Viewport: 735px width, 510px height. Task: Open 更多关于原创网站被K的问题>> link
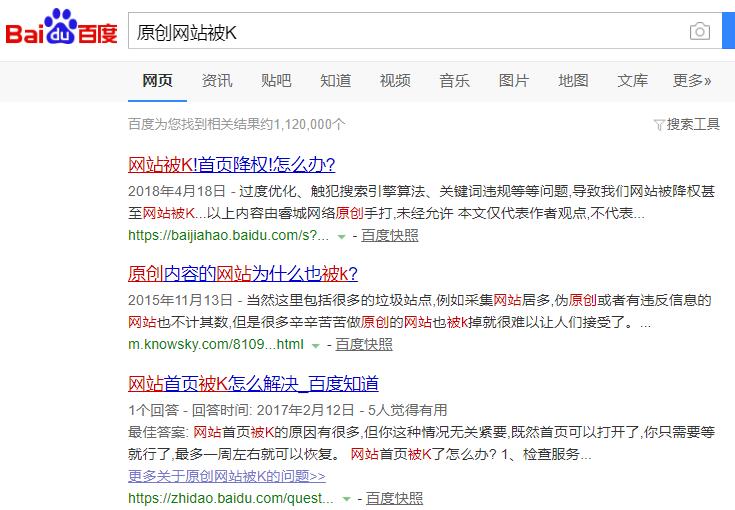226,476
